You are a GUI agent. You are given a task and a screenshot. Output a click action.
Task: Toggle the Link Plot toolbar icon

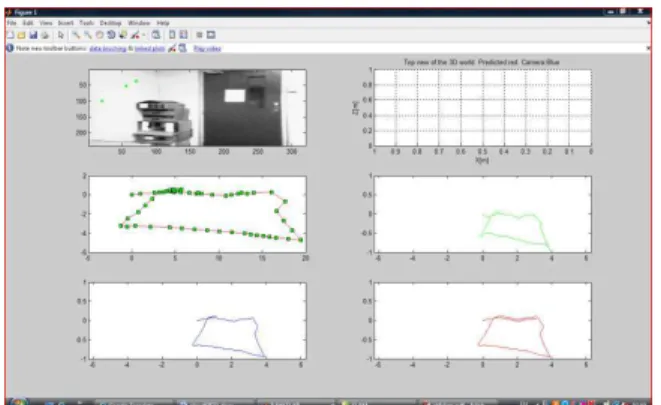coord(156,35)
